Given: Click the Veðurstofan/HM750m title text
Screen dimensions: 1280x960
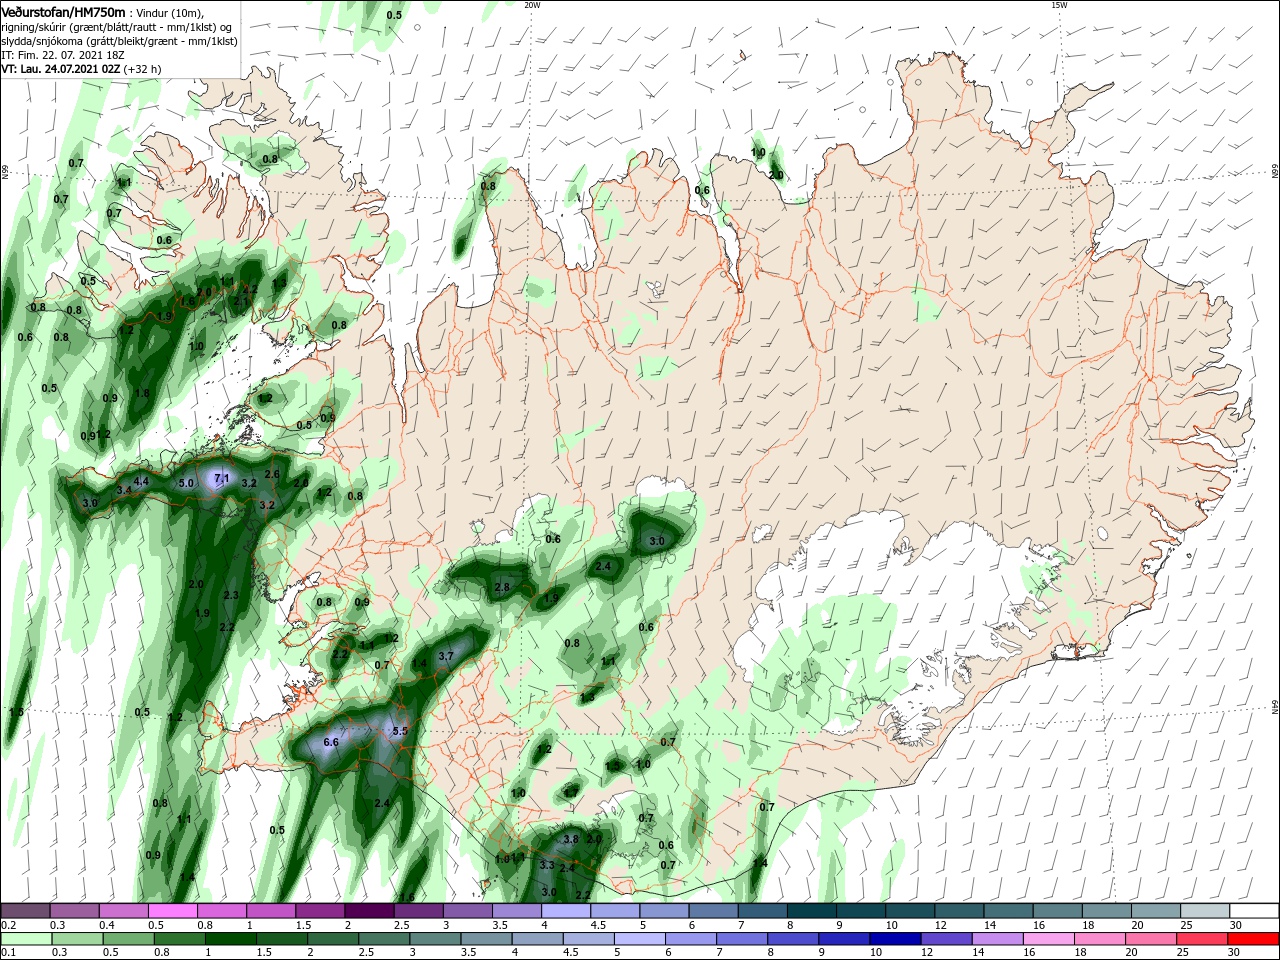Looking at the screenshot, I should [x=63, y=12].
